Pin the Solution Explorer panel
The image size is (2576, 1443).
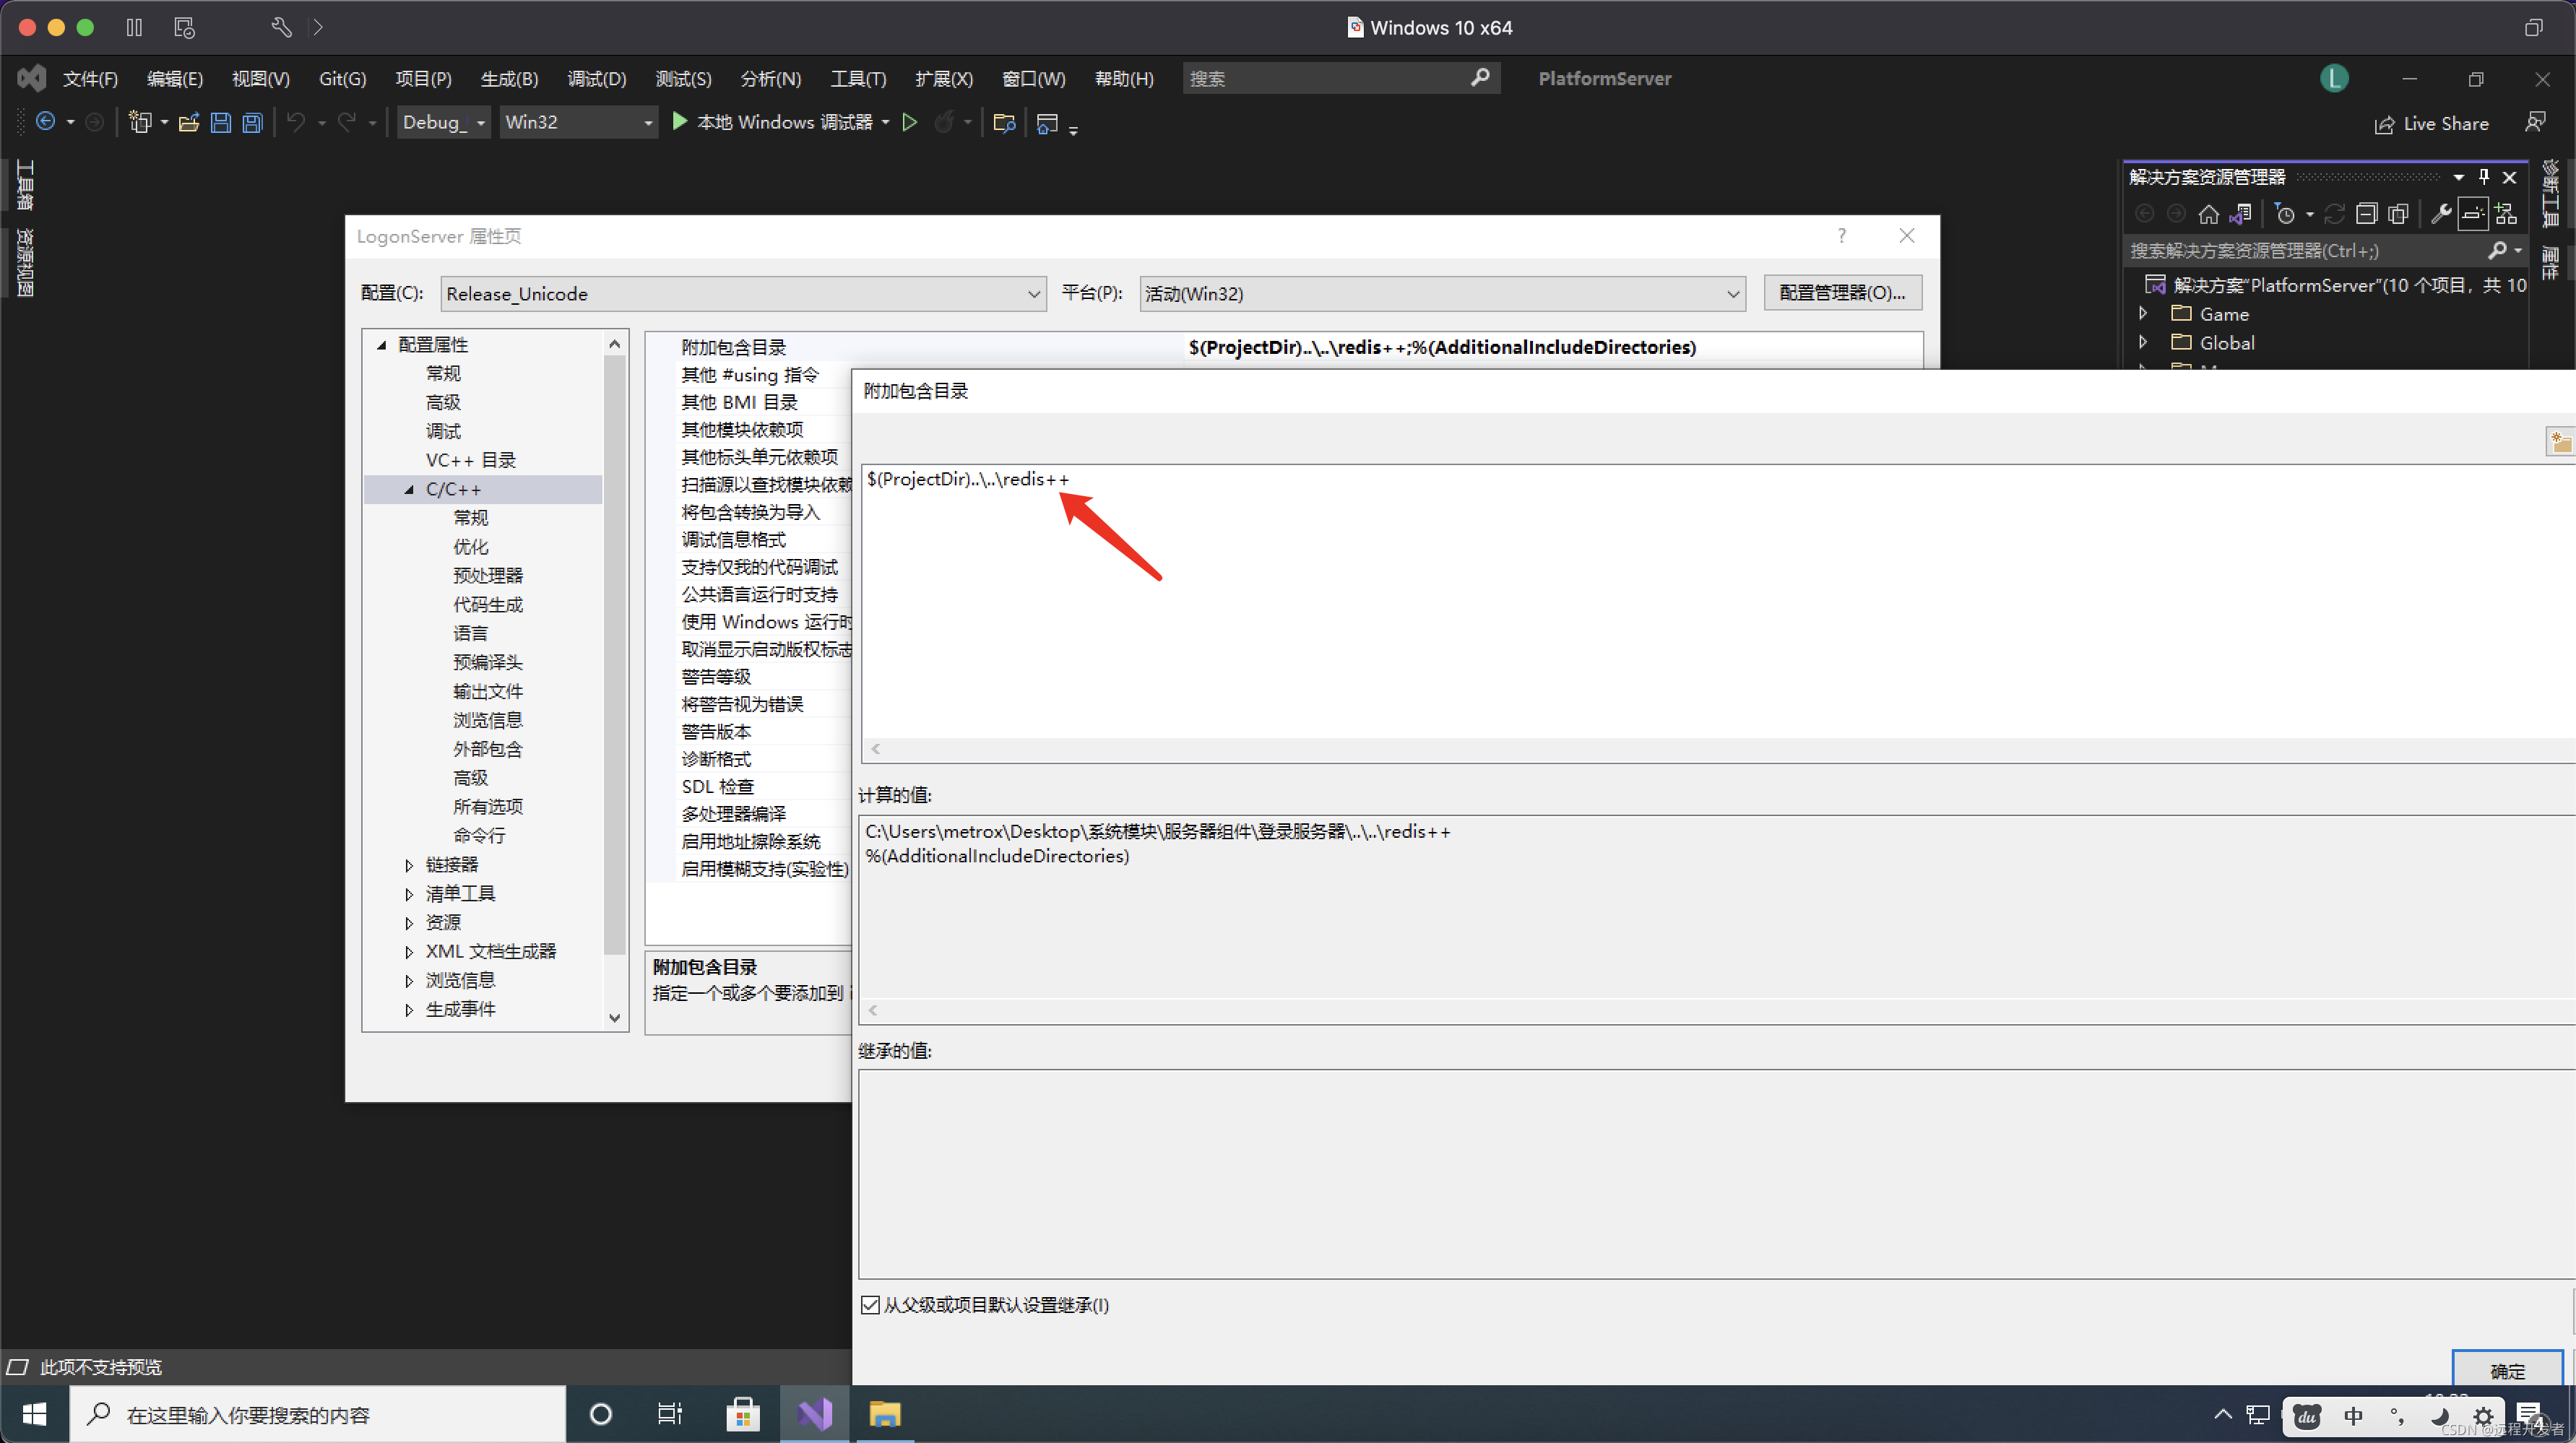click(x=2484, y=177)
